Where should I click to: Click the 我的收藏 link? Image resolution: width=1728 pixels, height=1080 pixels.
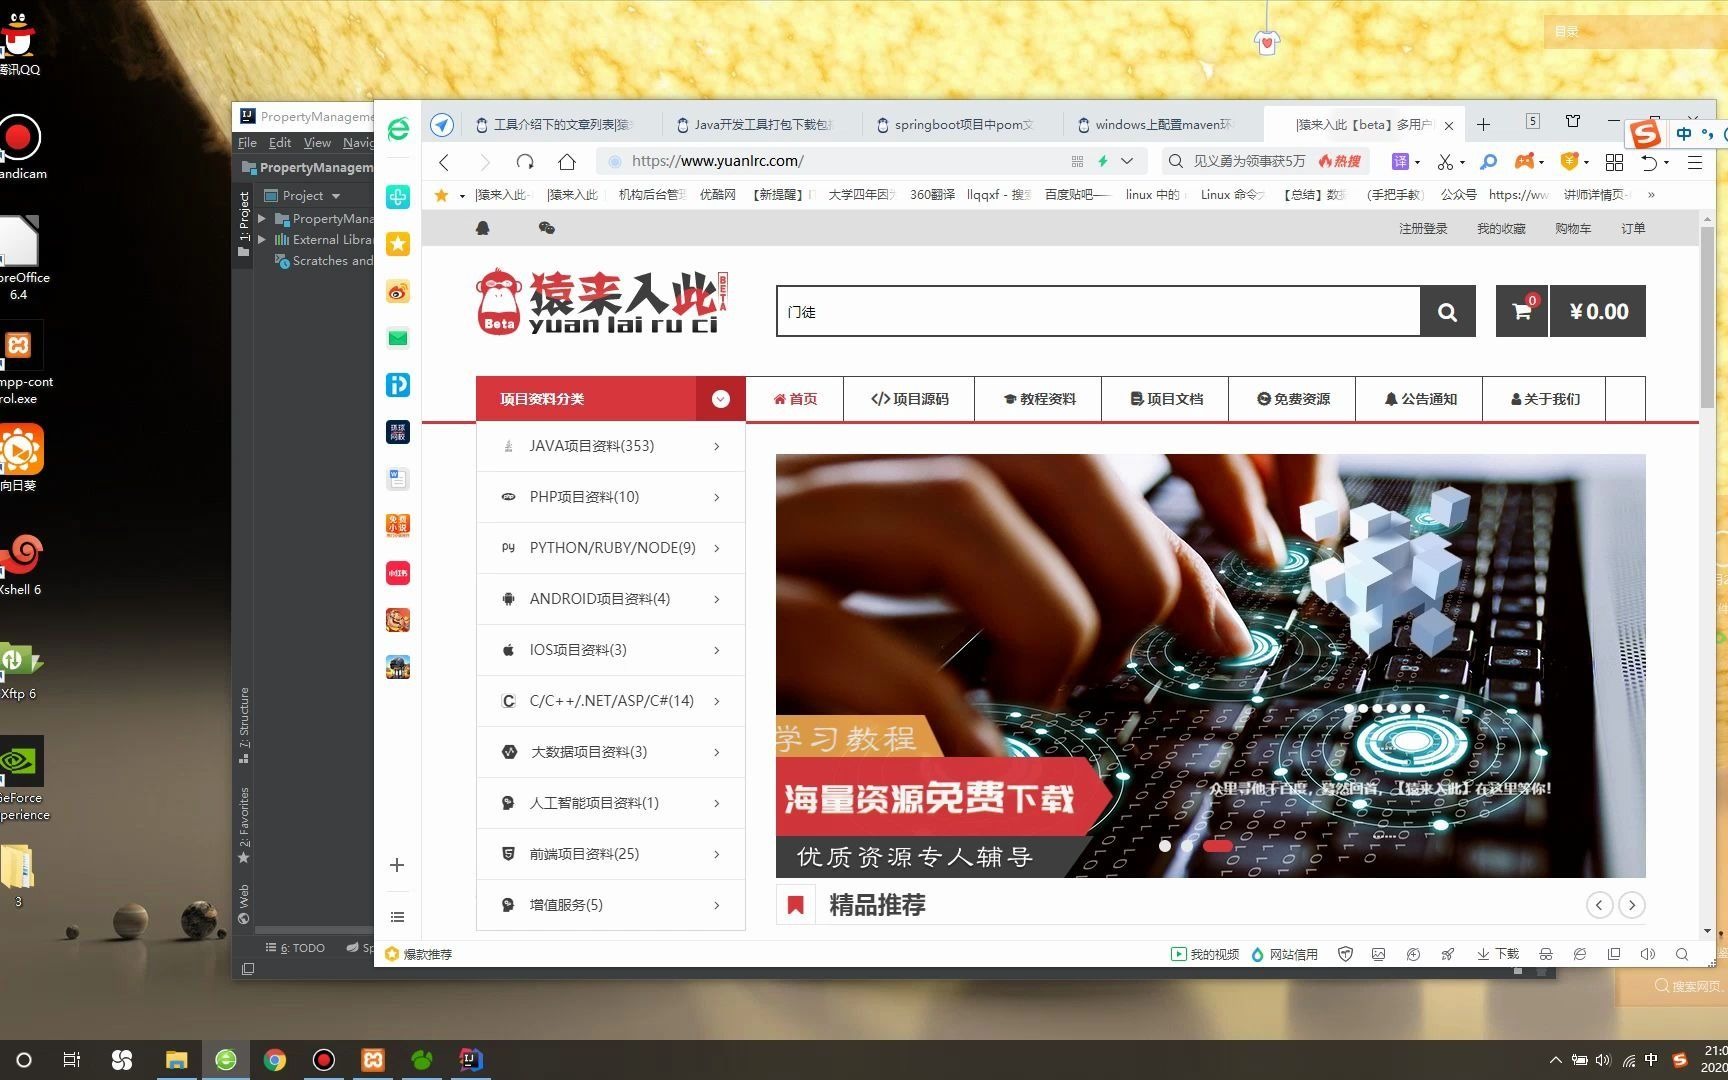pos(1501,228)
